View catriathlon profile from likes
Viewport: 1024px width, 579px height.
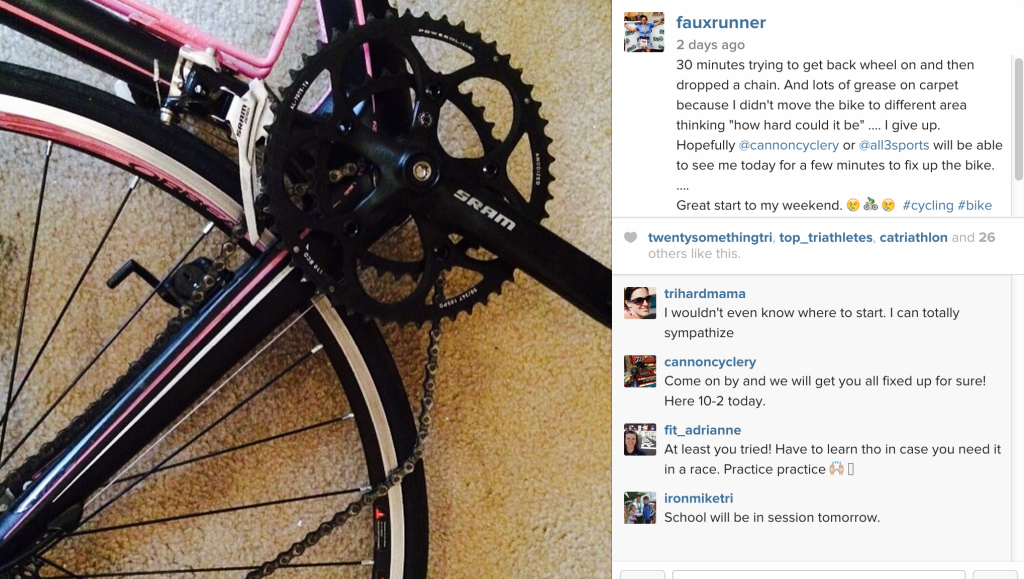913,238
